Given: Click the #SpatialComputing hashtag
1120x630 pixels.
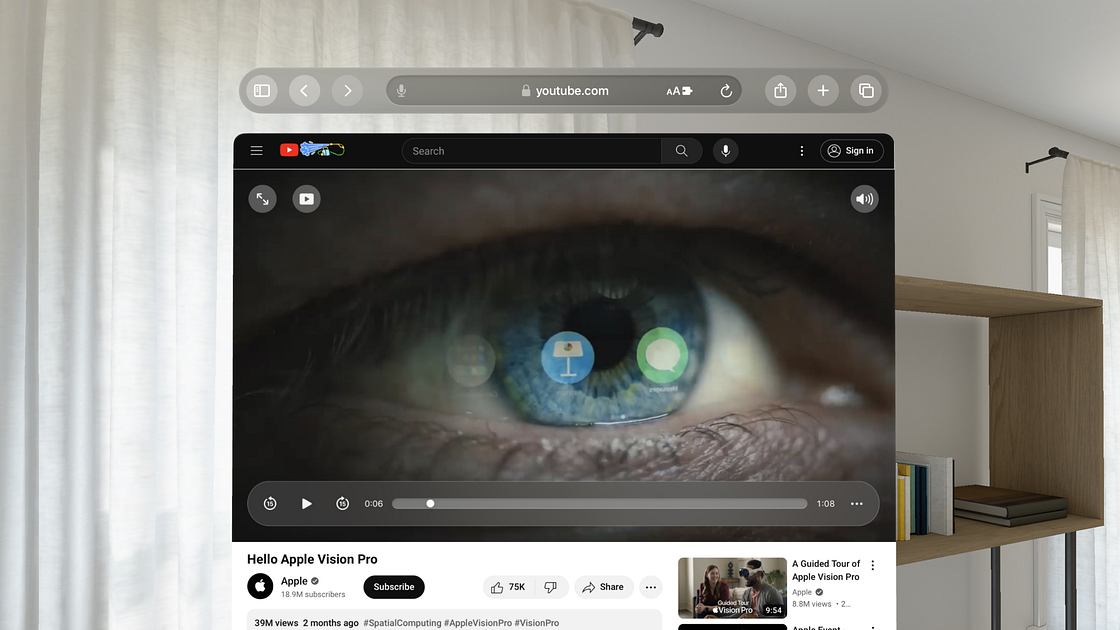Looking at the screenshot, I should [x=402, y=623].
